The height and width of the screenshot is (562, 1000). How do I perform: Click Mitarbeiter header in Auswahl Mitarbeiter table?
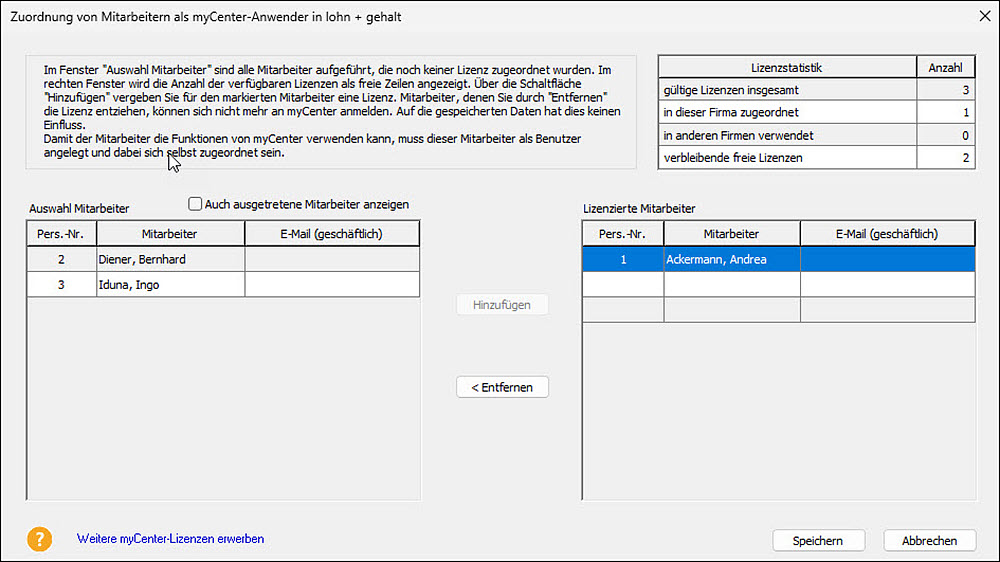[170, 234]
